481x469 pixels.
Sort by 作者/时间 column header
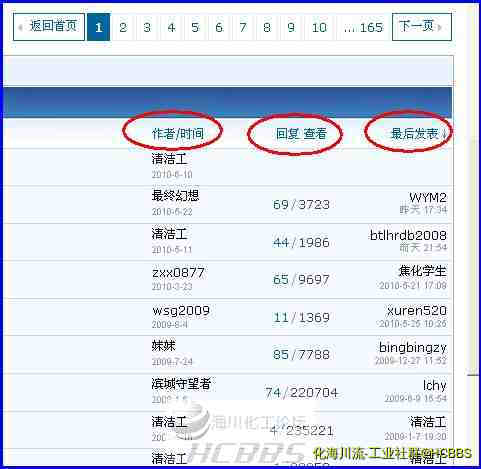[x=178, y=134]
